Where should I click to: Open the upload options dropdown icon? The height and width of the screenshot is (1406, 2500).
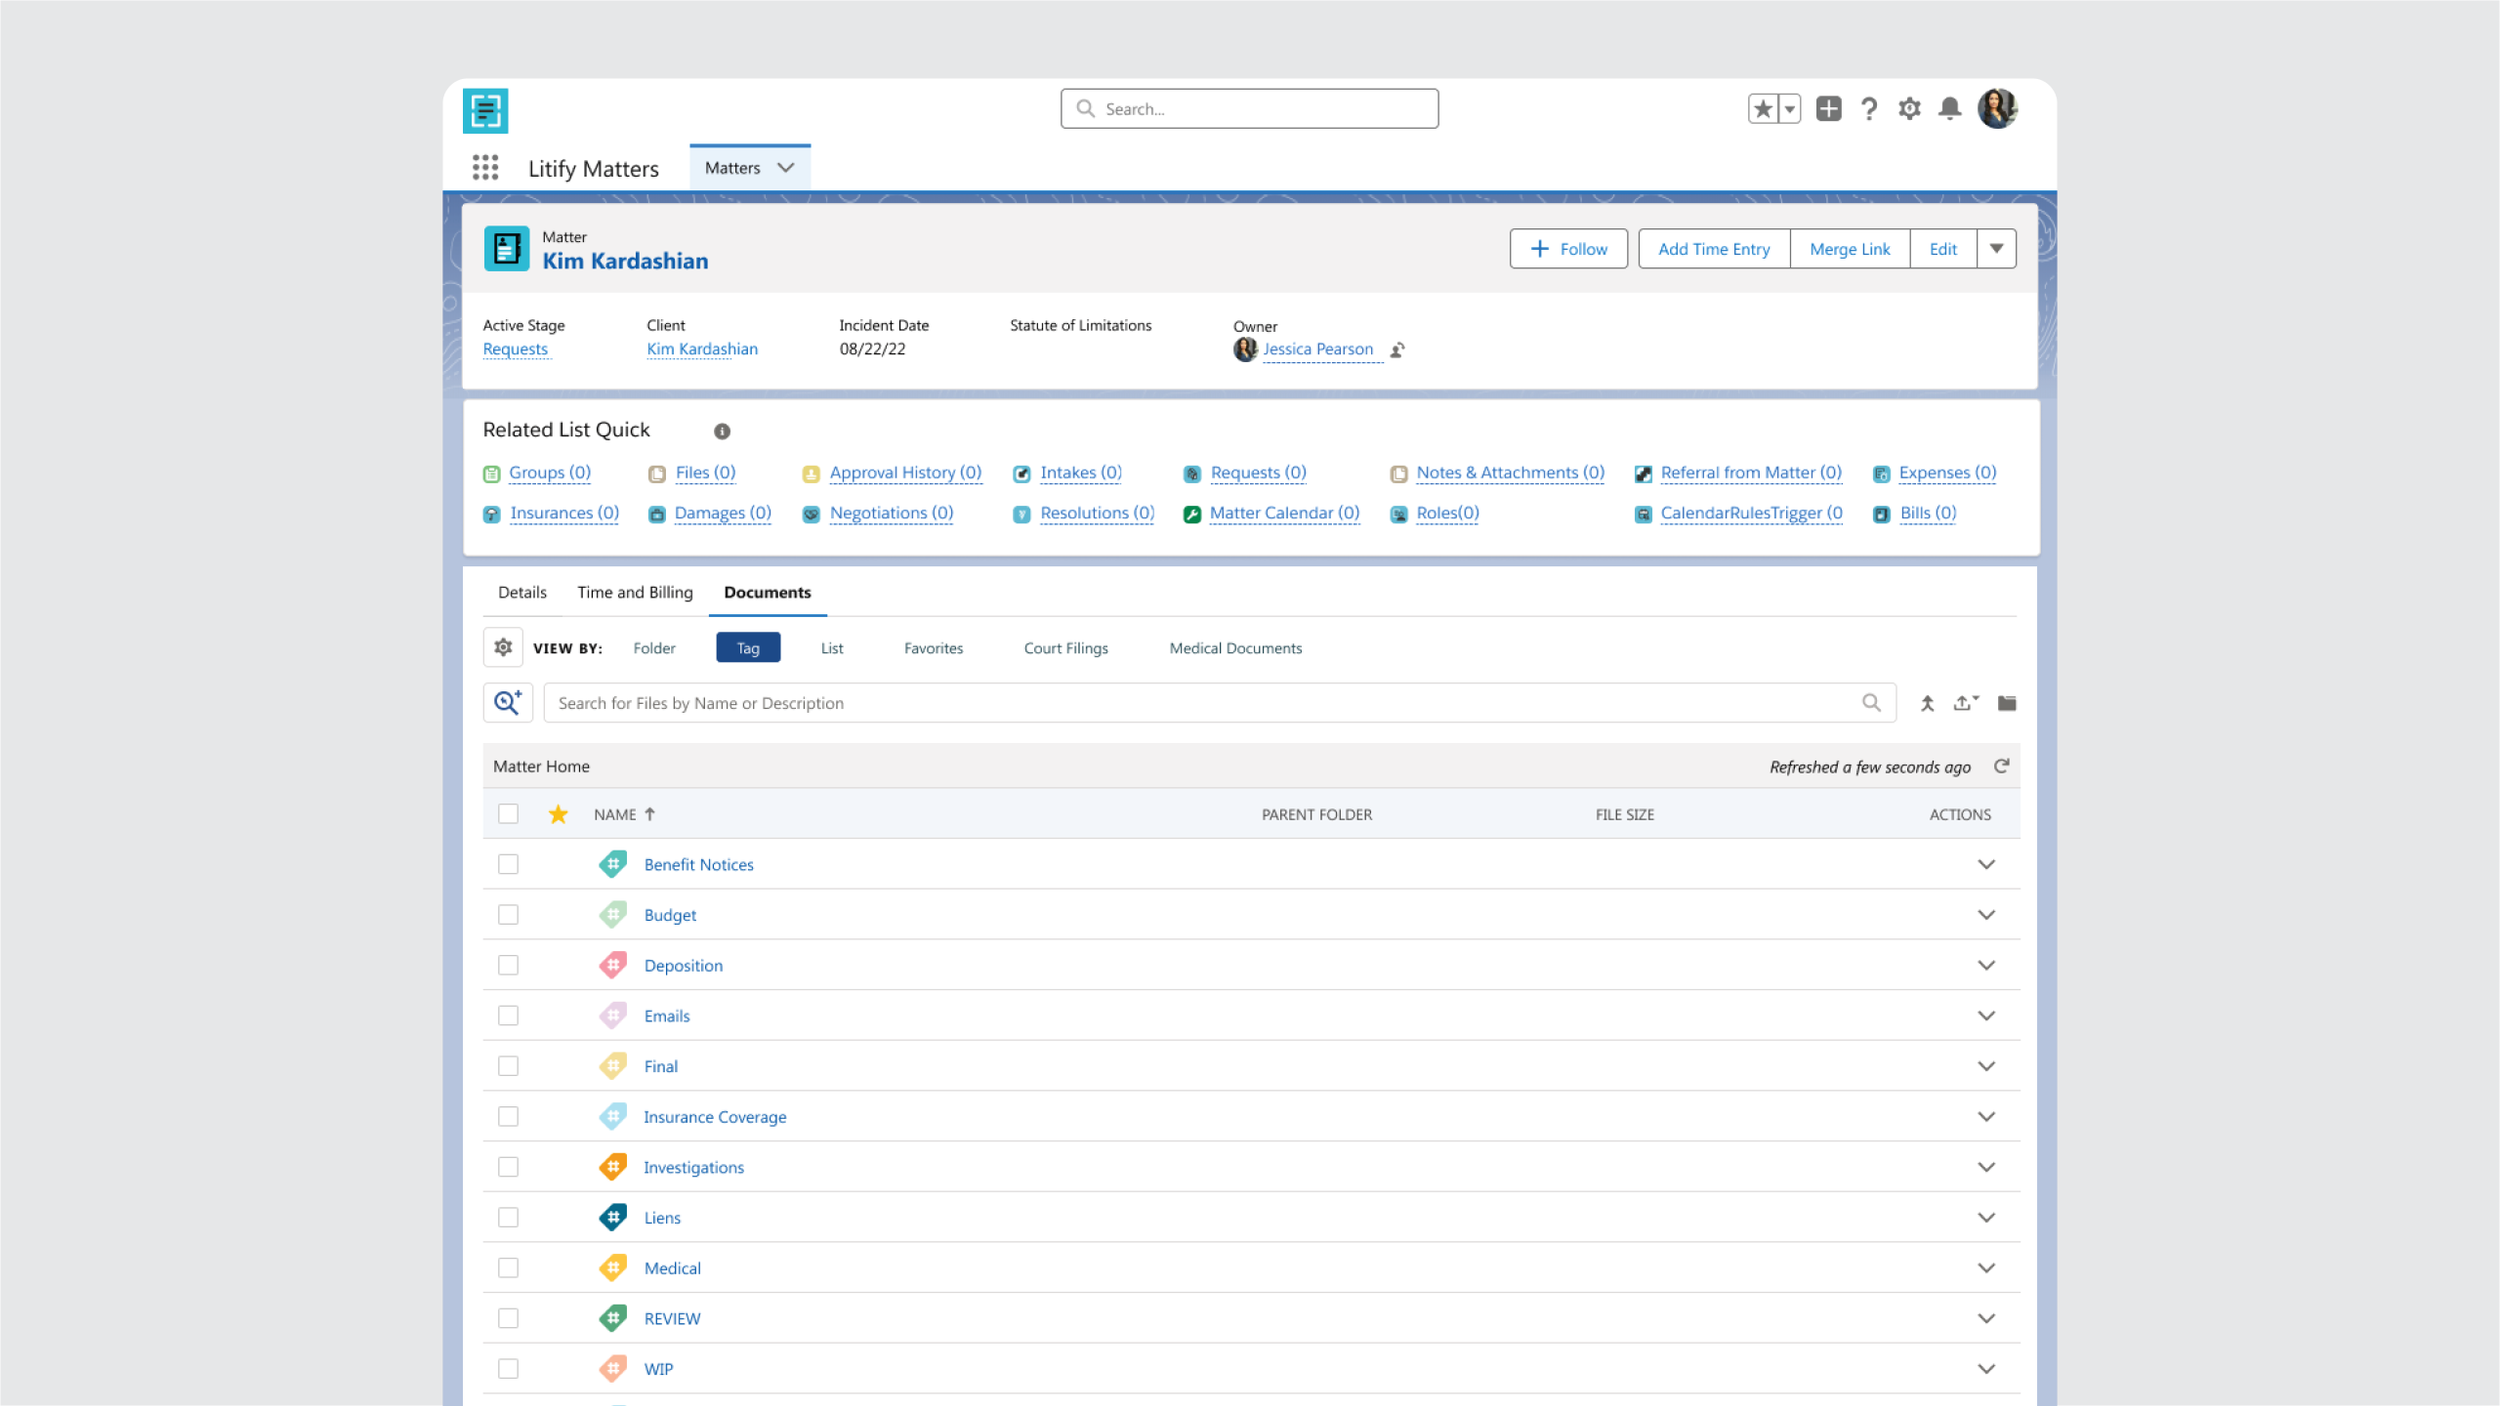tap(1966, 703)
